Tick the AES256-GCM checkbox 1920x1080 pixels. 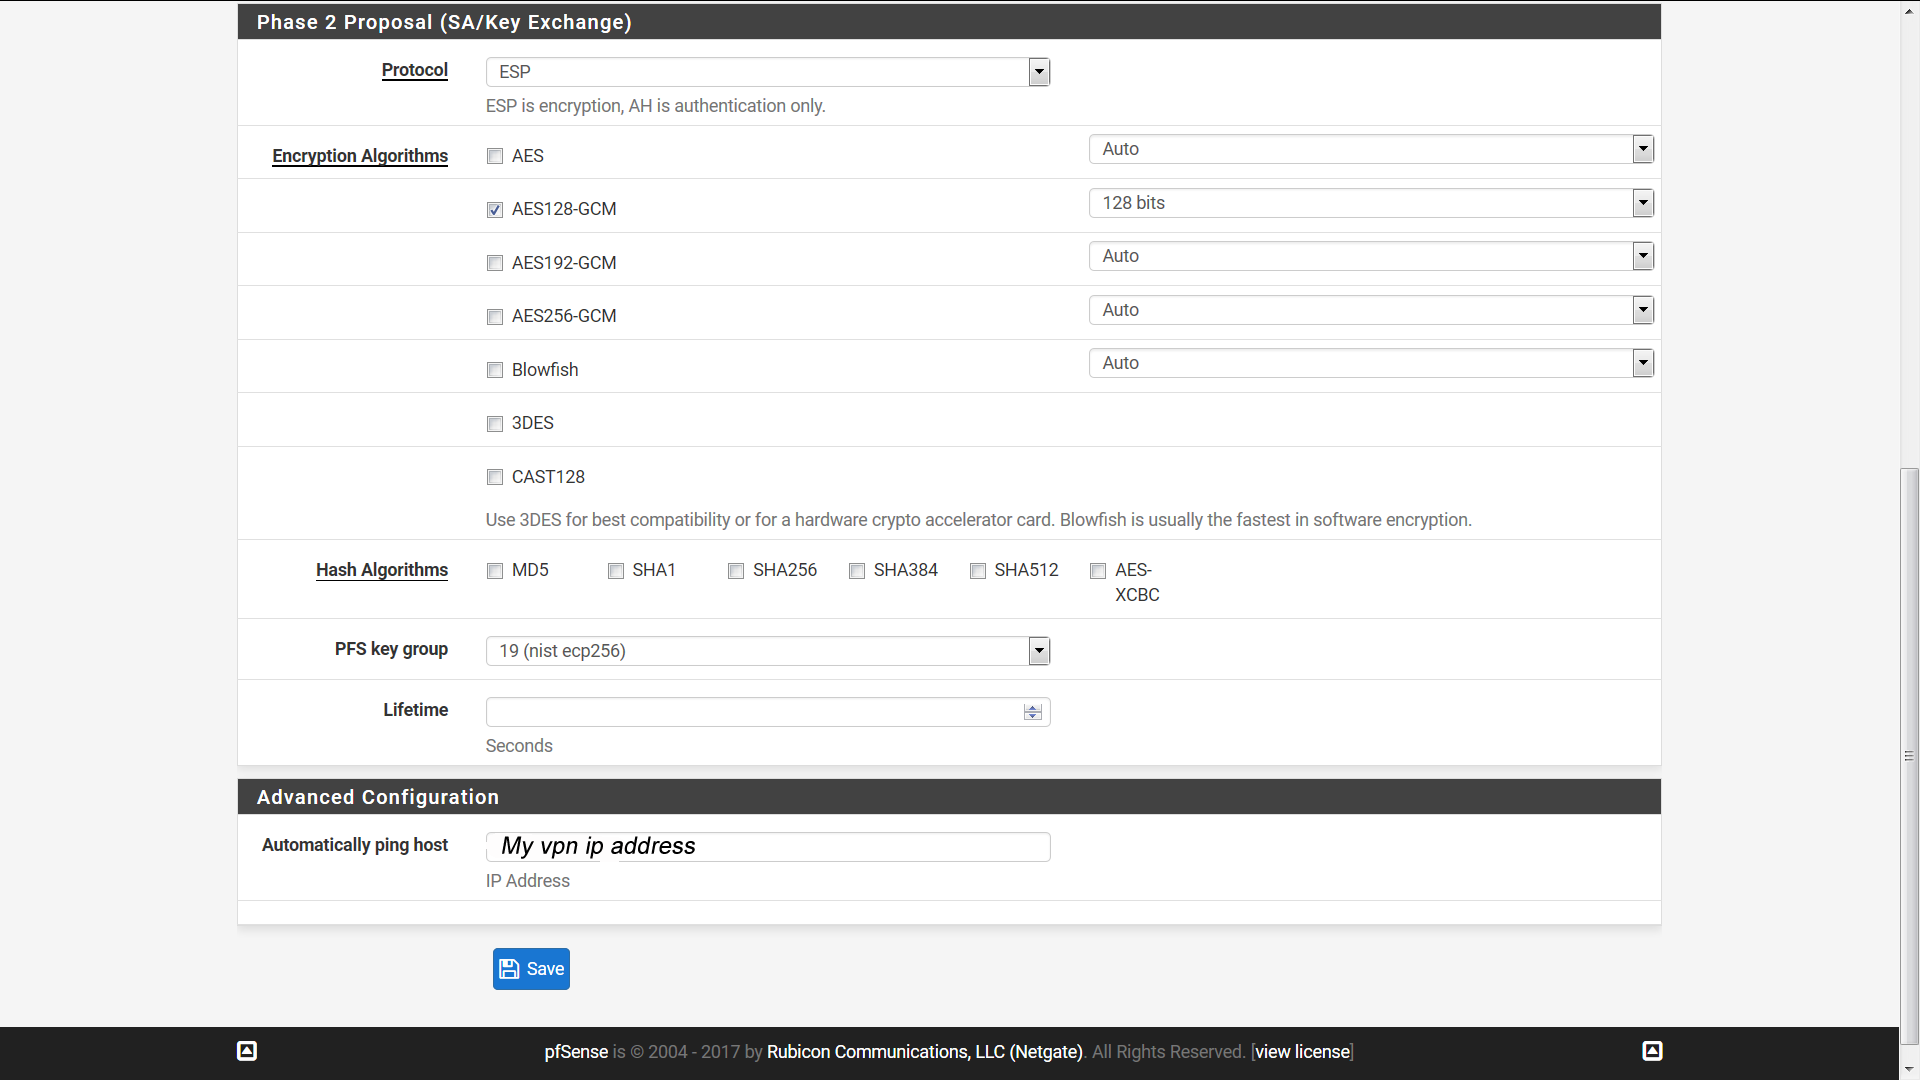[x=495, y=317]
